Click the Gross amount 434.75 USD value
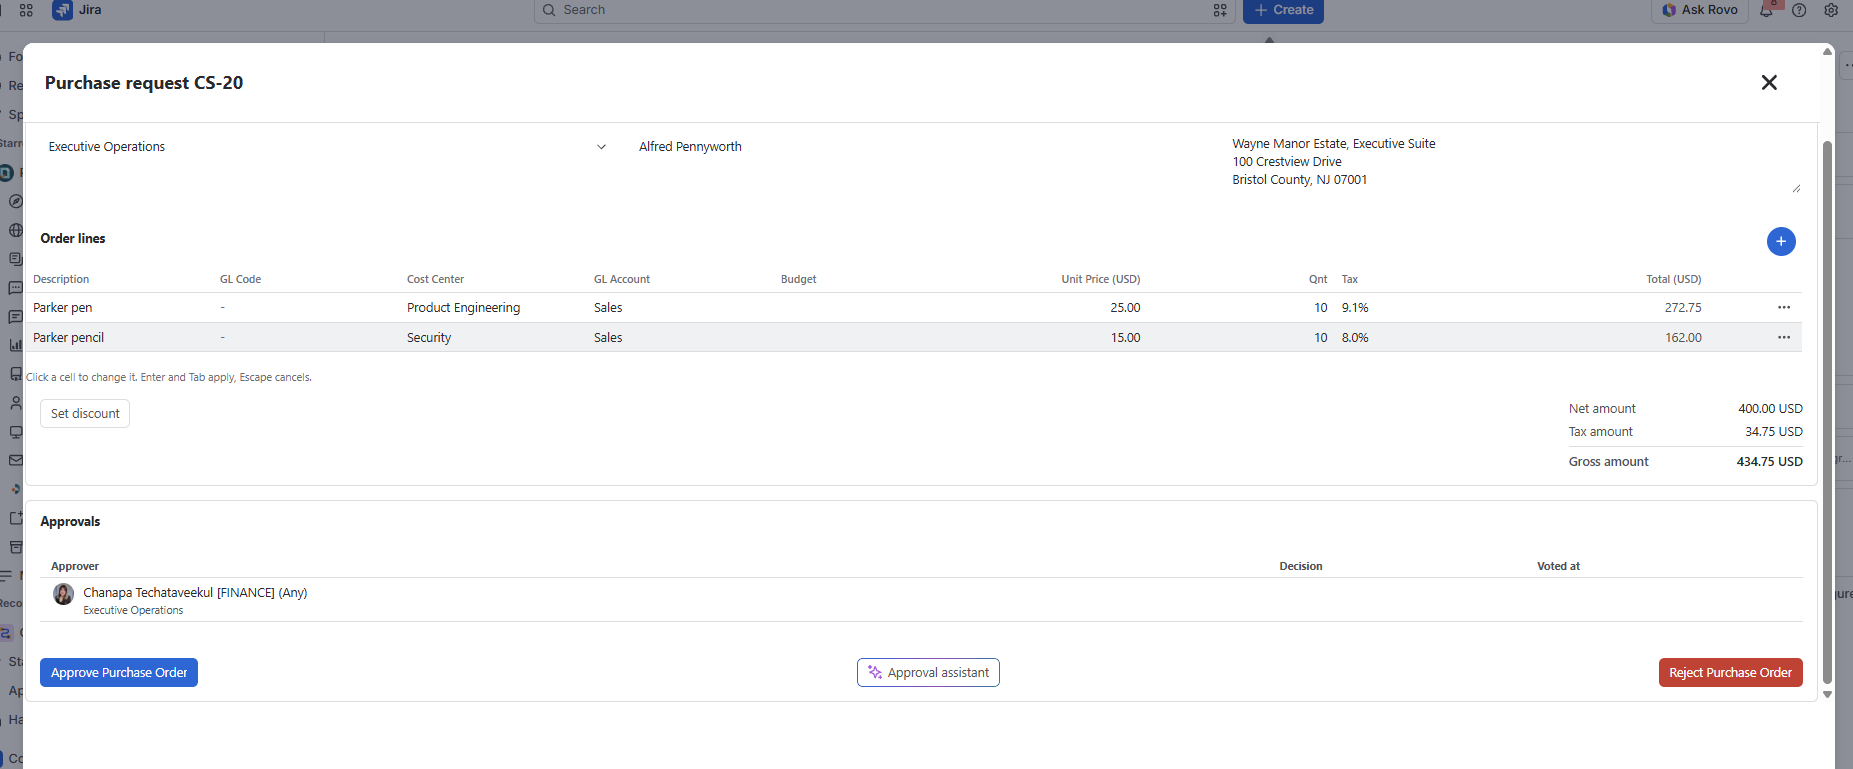1853x769 pixels. (1769, 462)
